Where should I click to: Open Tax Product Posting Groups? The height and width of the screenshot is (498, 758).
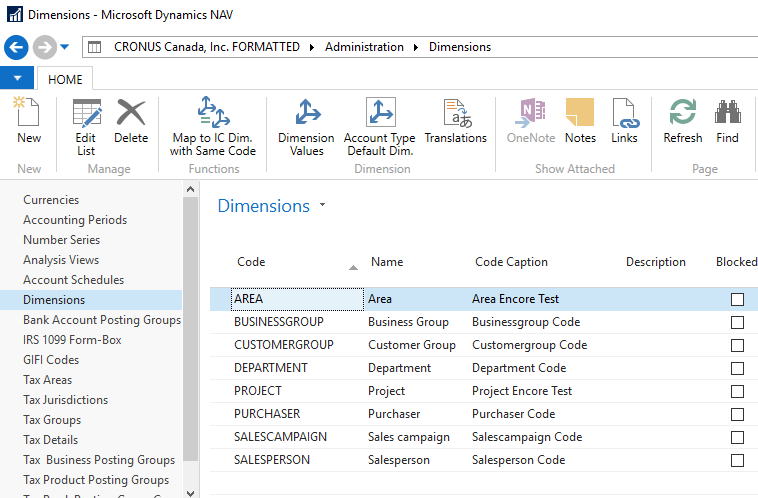coord(96,480)
